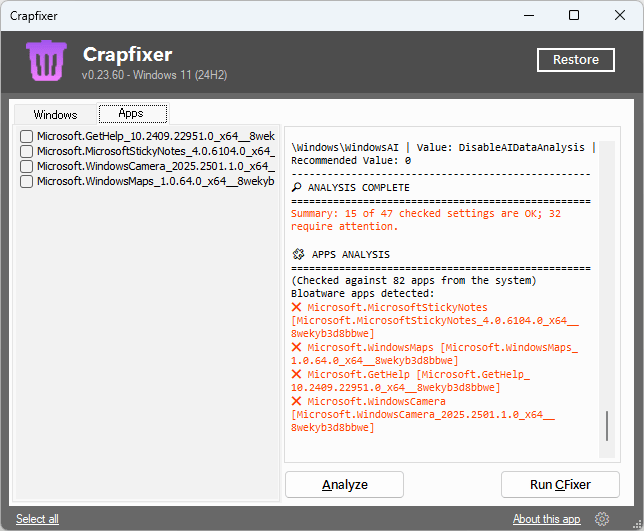Screen dimensions: 644x531
Task: Check the Microsoft.WindowsMaps checkbox
Action: click(26, 181)
